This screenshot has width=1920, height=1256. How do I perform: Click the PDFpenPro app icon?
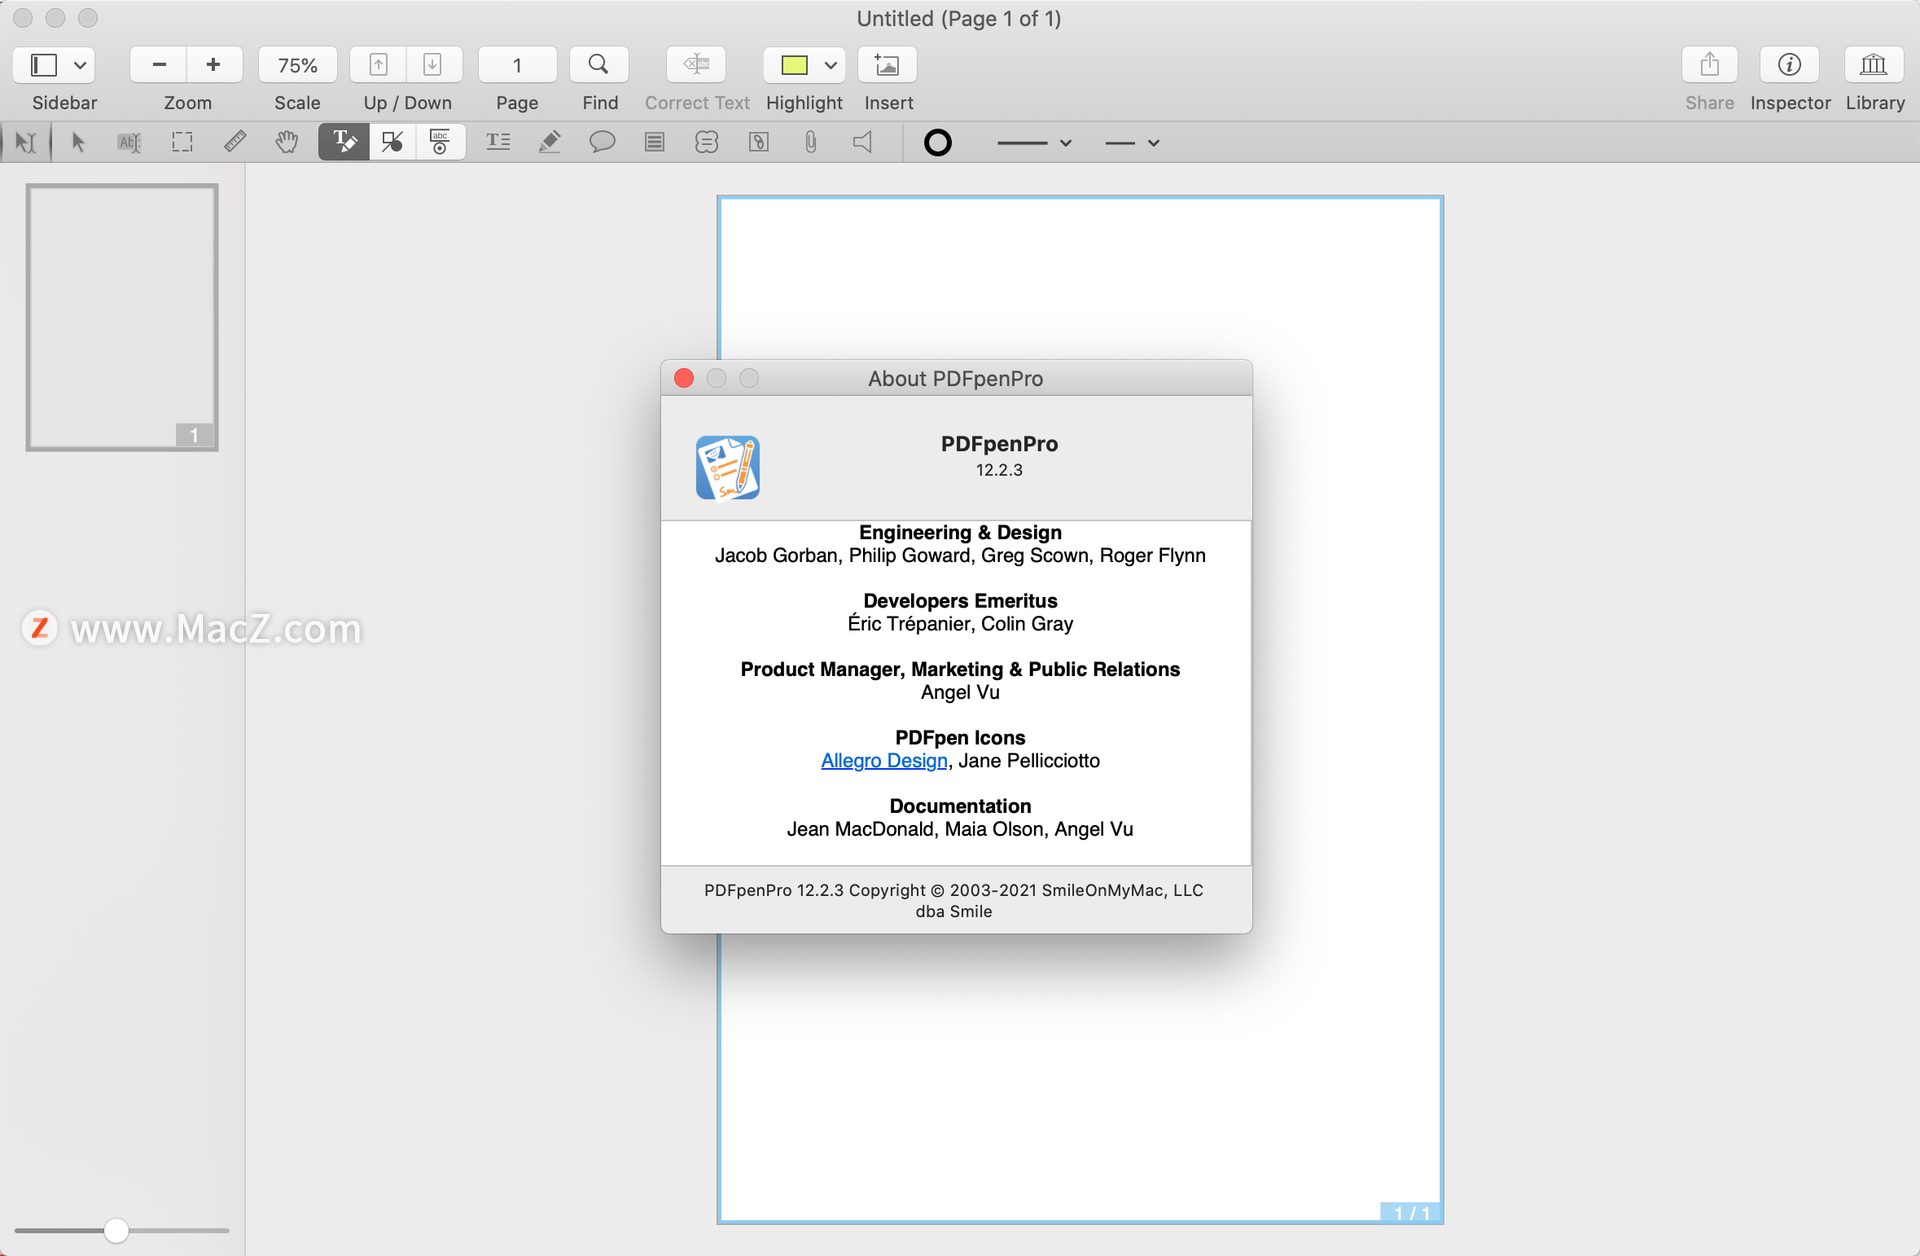point(728,467)
